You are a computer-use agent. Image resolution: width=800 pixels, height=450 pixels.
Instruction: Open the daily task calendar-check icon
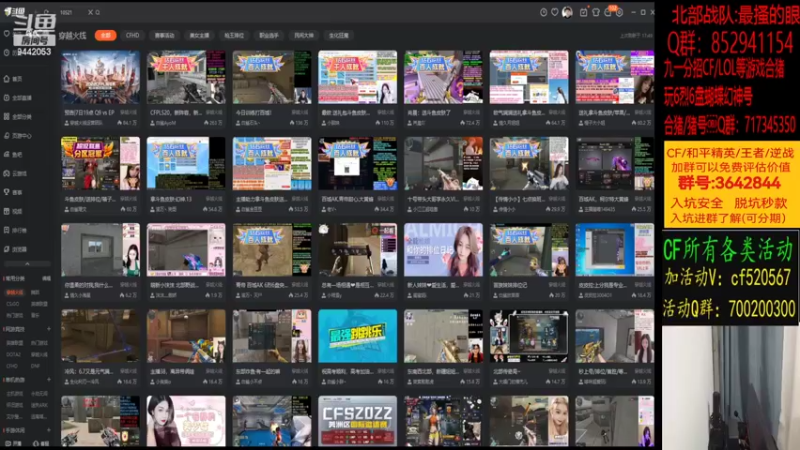coord(583,12)
